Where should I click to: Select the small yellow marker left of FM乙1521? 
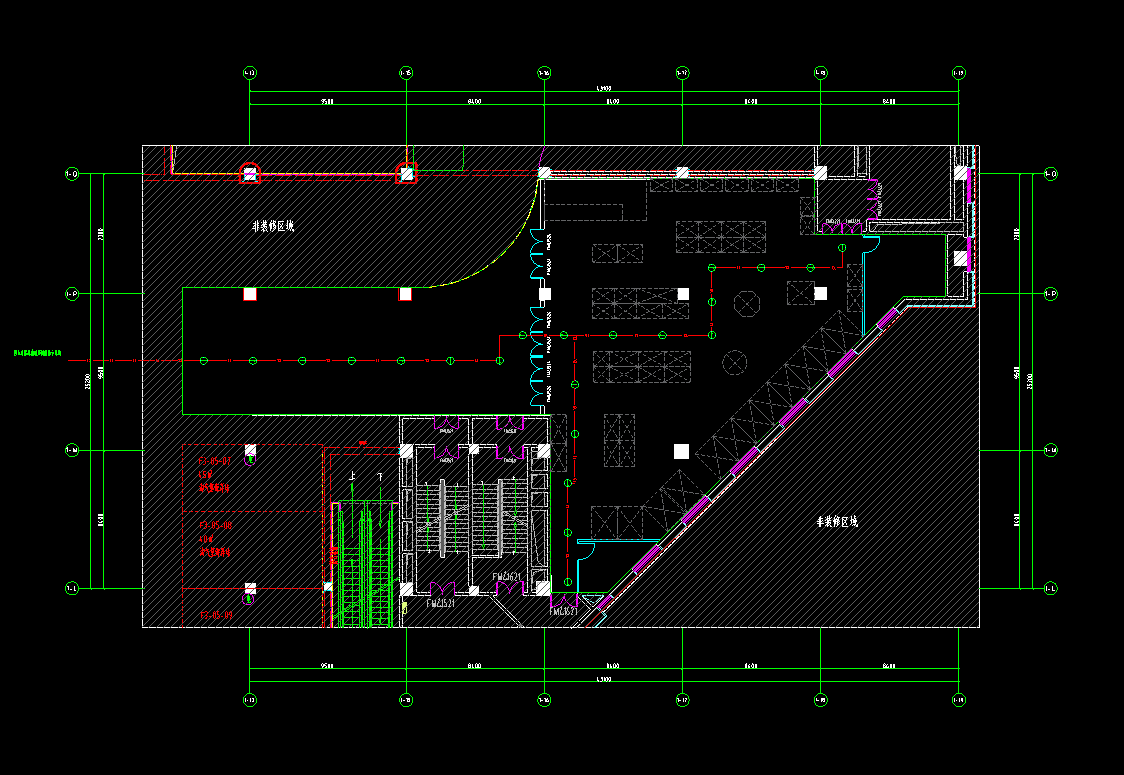(x=404, y=606)
